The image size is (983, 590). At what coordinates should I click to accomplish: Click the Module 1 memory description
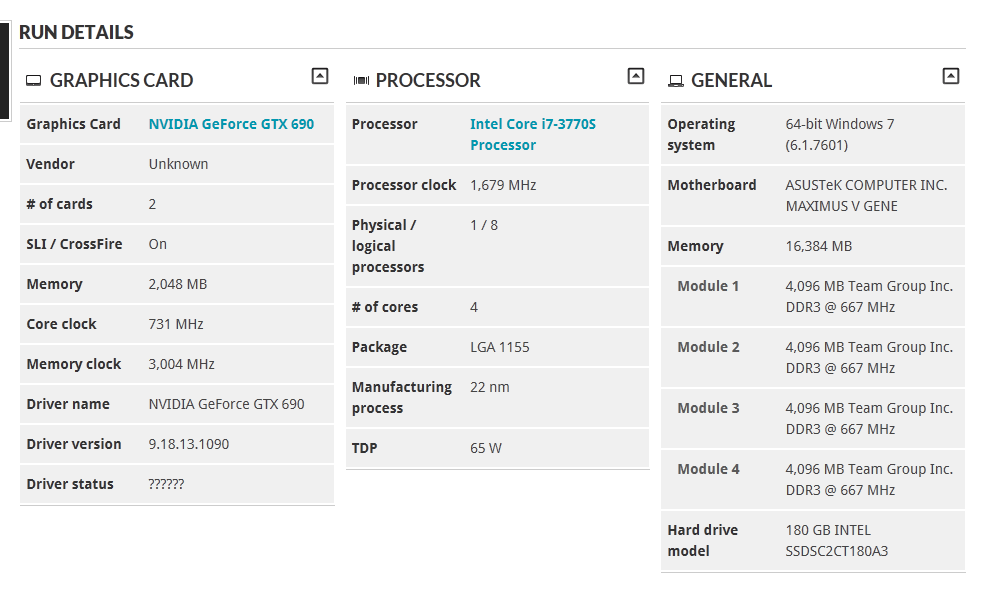869,297
